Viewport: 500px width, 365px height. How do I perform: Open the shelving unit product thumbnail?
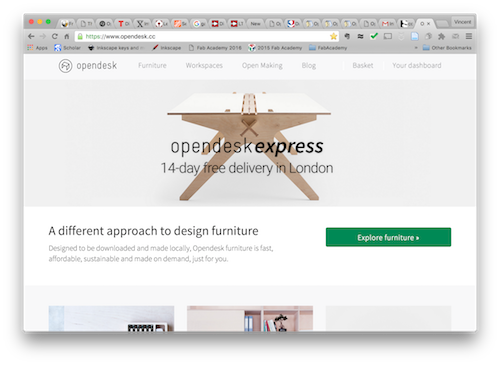pos(250,319)
